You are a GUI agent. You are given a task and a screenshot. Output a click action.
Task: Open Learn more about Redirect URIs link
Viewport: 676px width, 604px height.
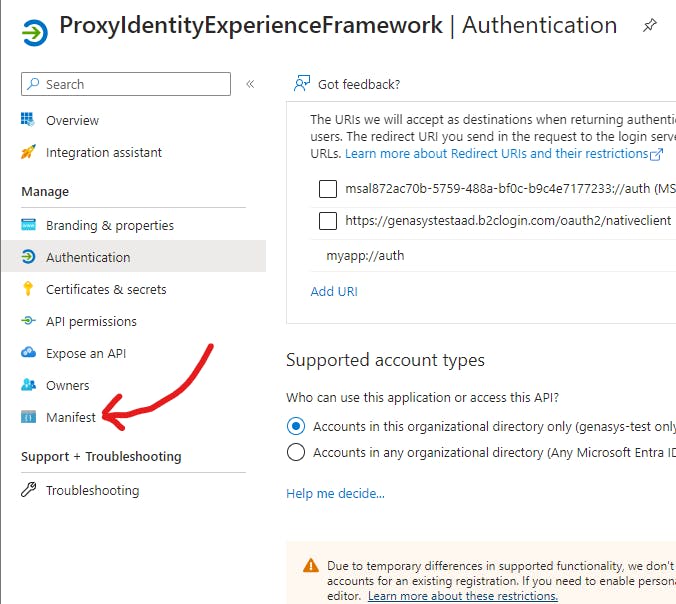(x=504, y=154)
